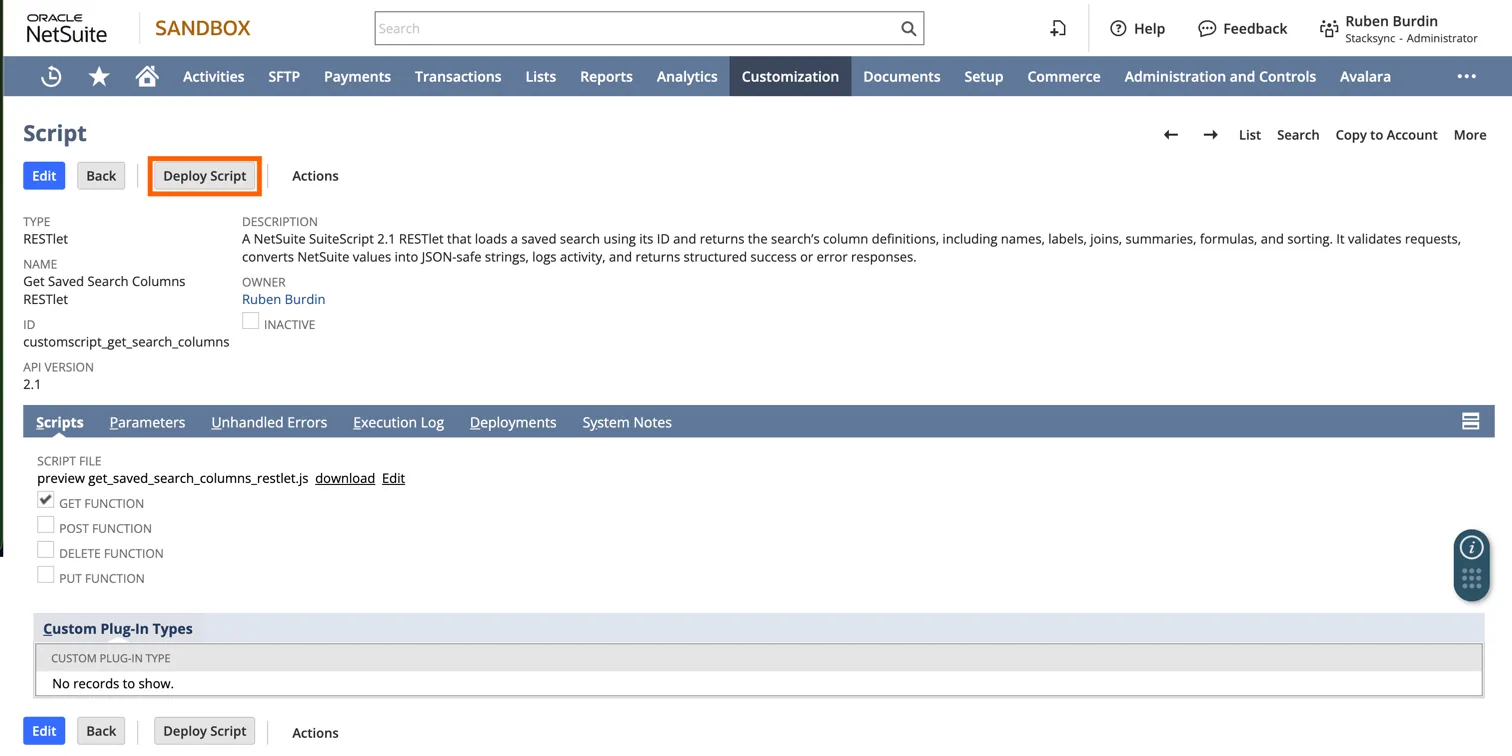Open the Analytics menu

pos(687,76)
